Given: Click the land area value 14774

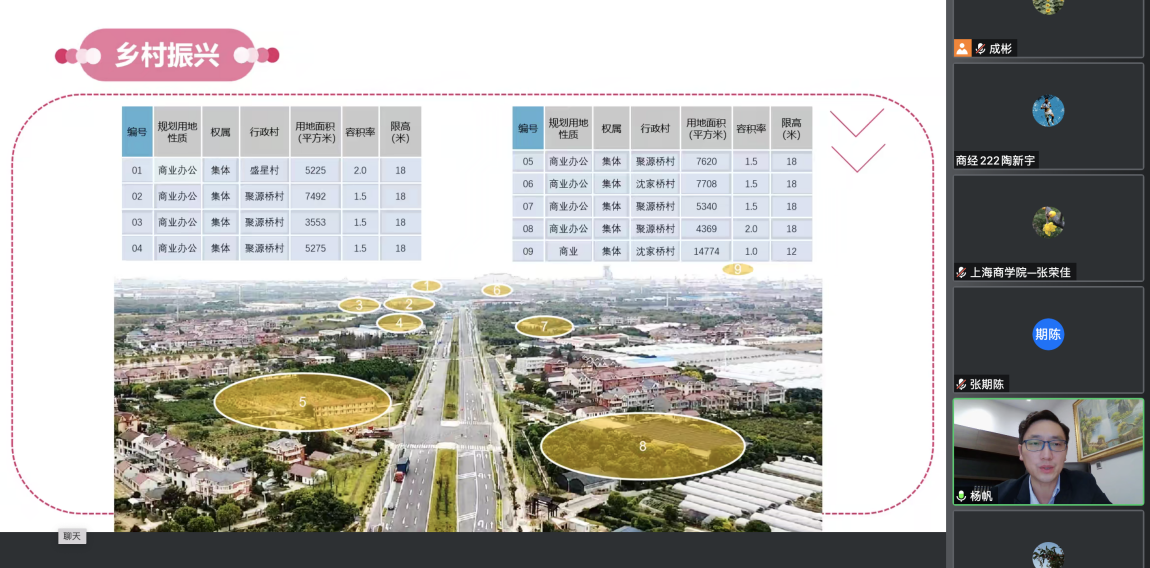Looking at the screenshot, I should pos(706,251).
